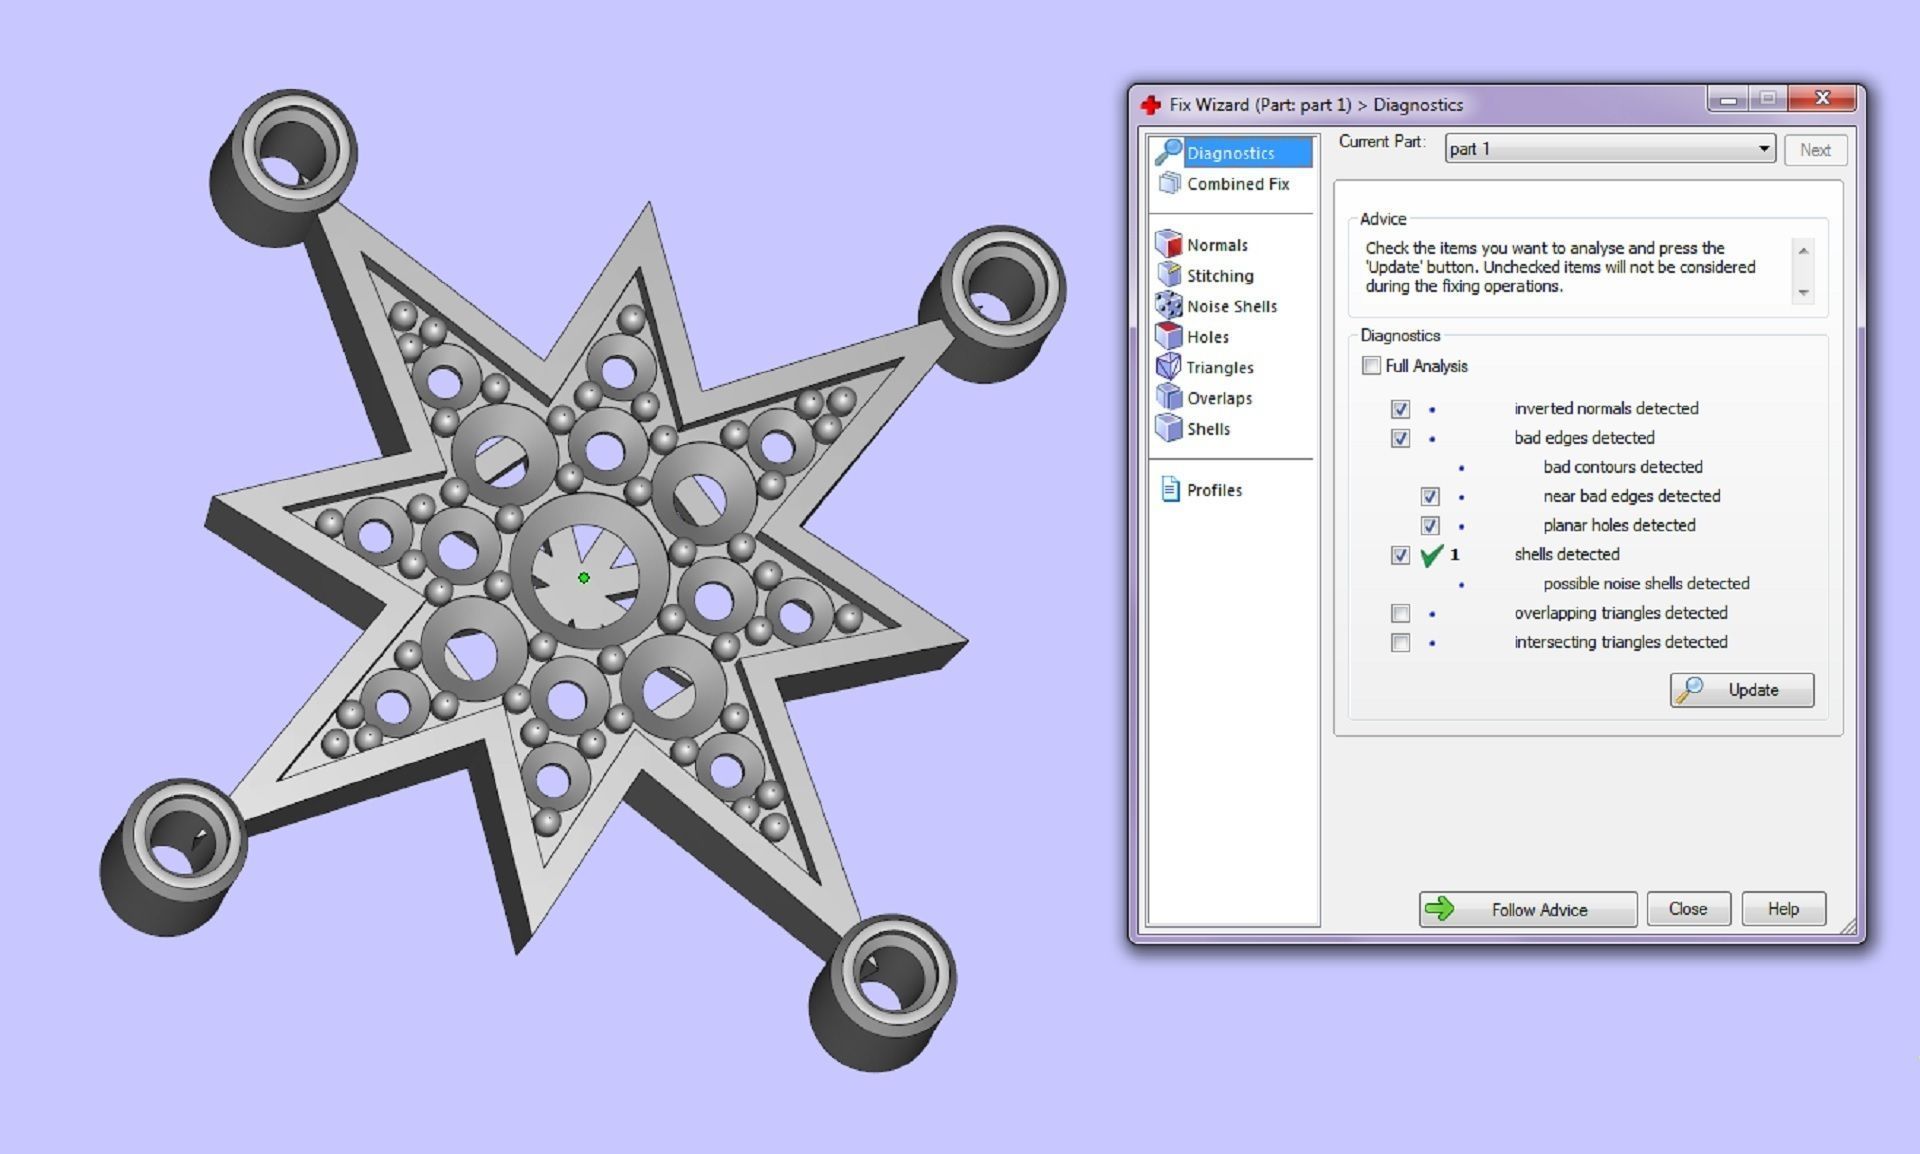
Task: Open the Normals fix icon
Action: click(x=1168, y=244)
